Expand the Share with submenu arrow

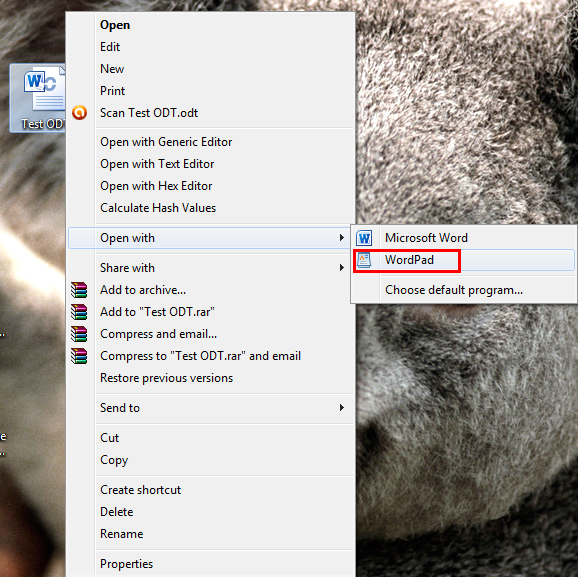[x=342, y=268]
